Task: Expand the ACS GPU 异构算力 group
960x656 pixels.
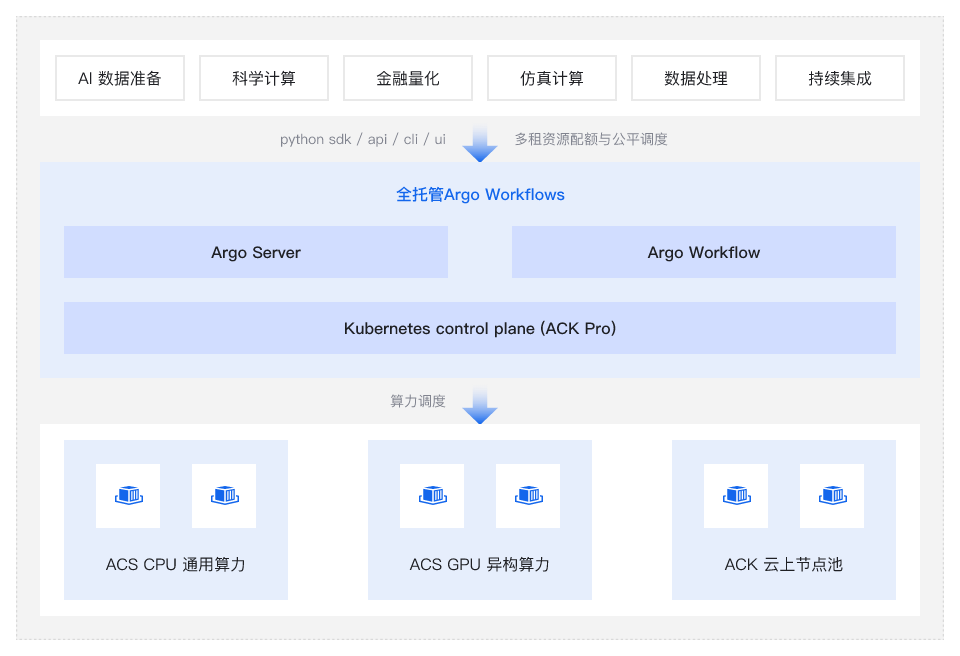Action: click(x=479, y=564)
